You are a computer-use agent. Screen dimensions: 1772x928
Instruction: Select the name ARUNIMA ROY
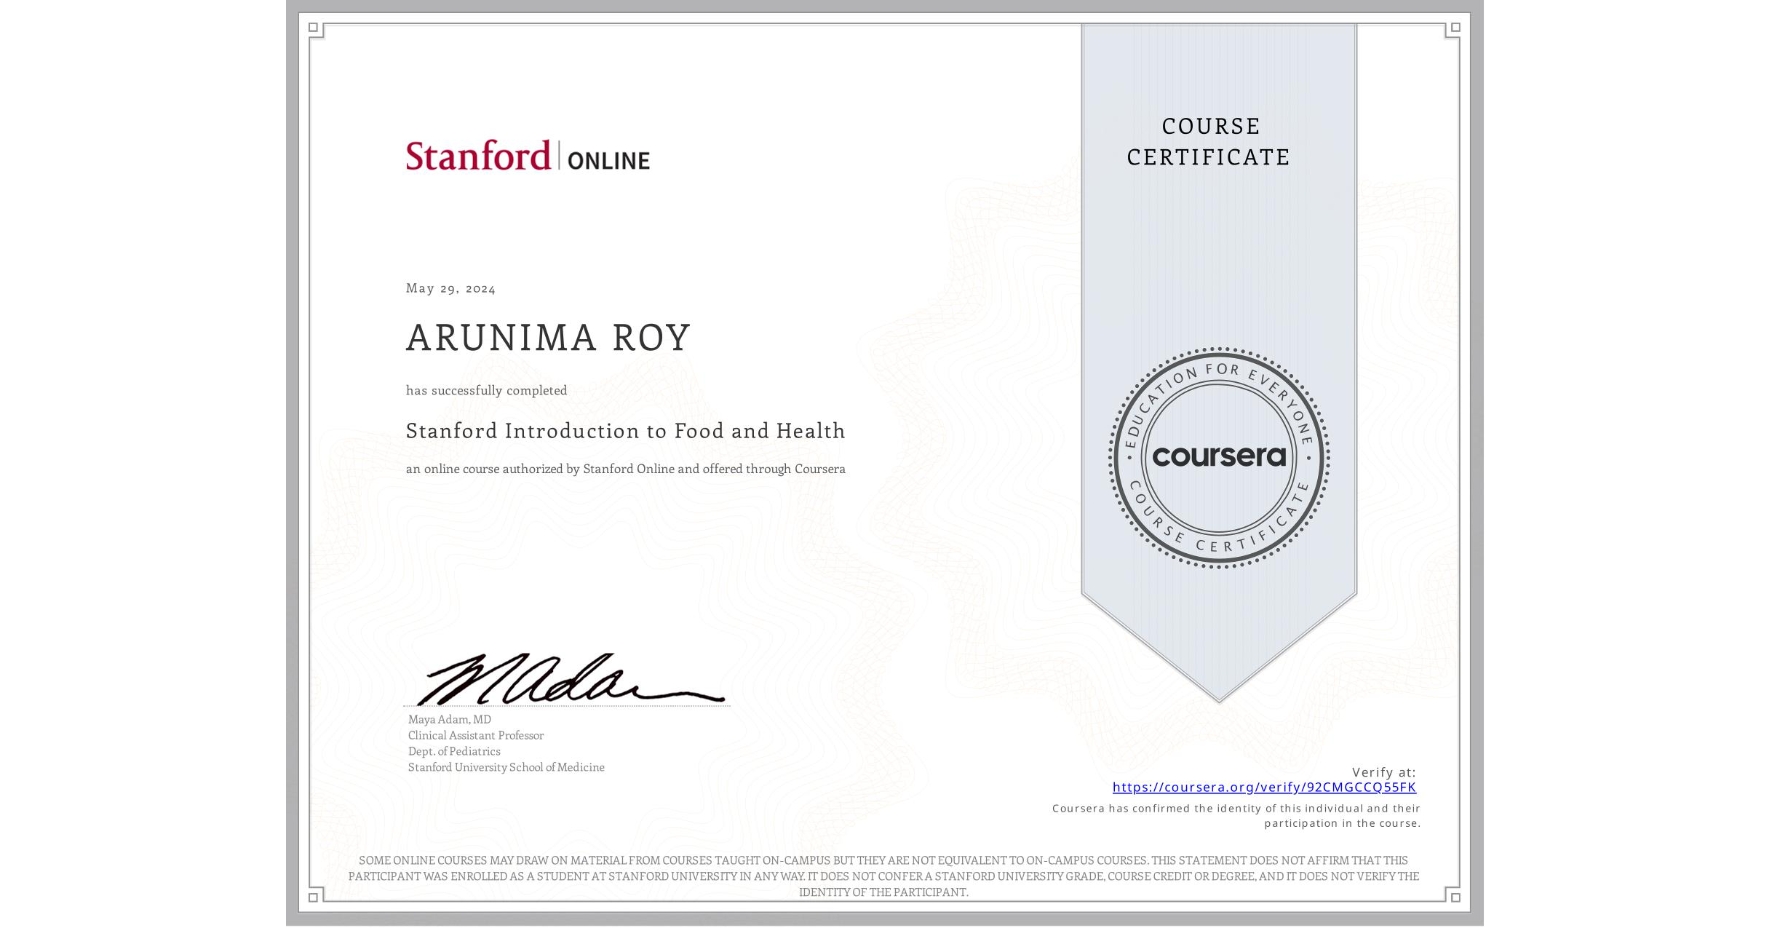[x=548, y=338]
